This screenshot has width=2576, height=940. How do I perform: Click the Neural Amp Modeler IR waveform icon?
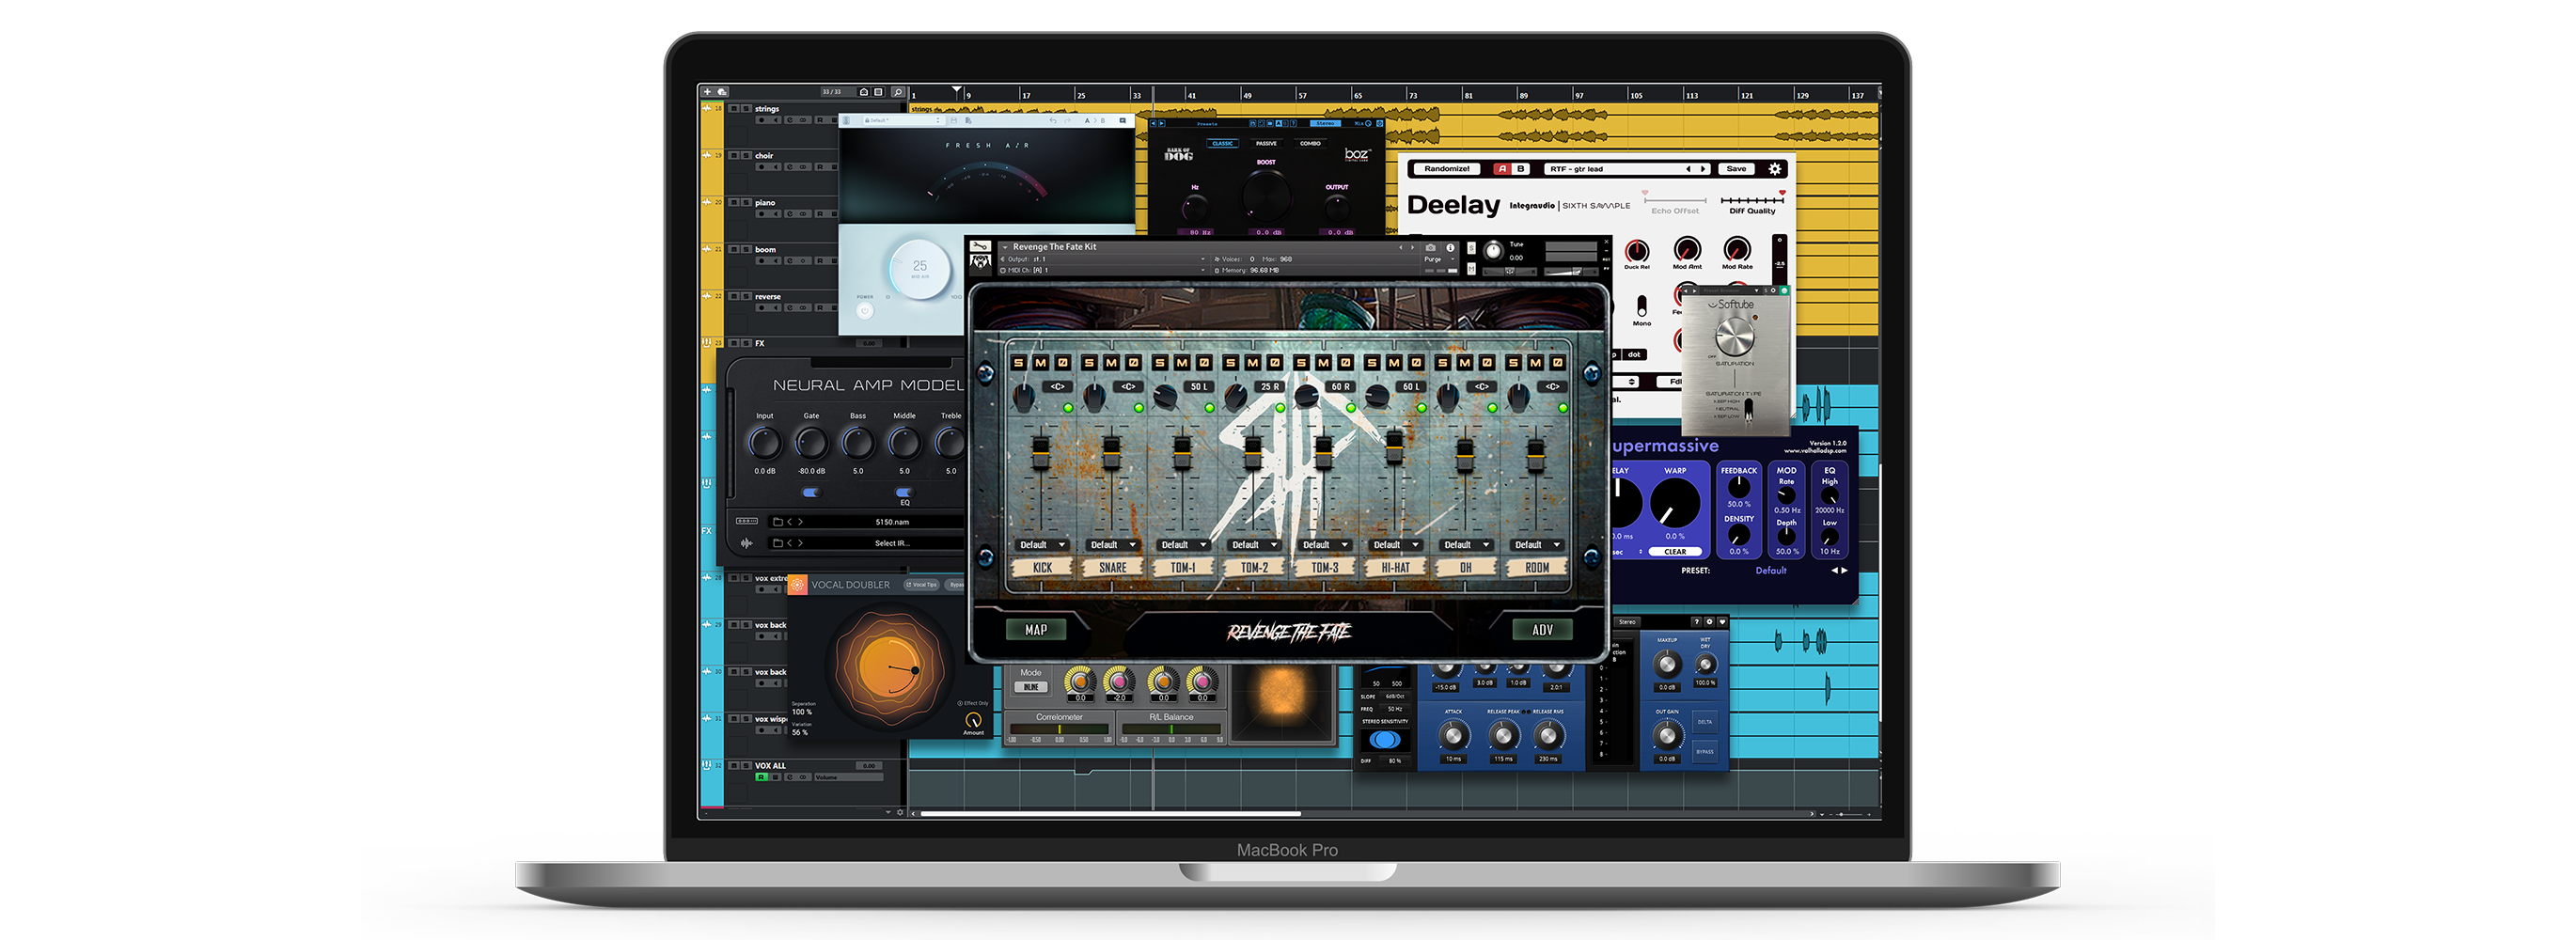pos(747,543)
